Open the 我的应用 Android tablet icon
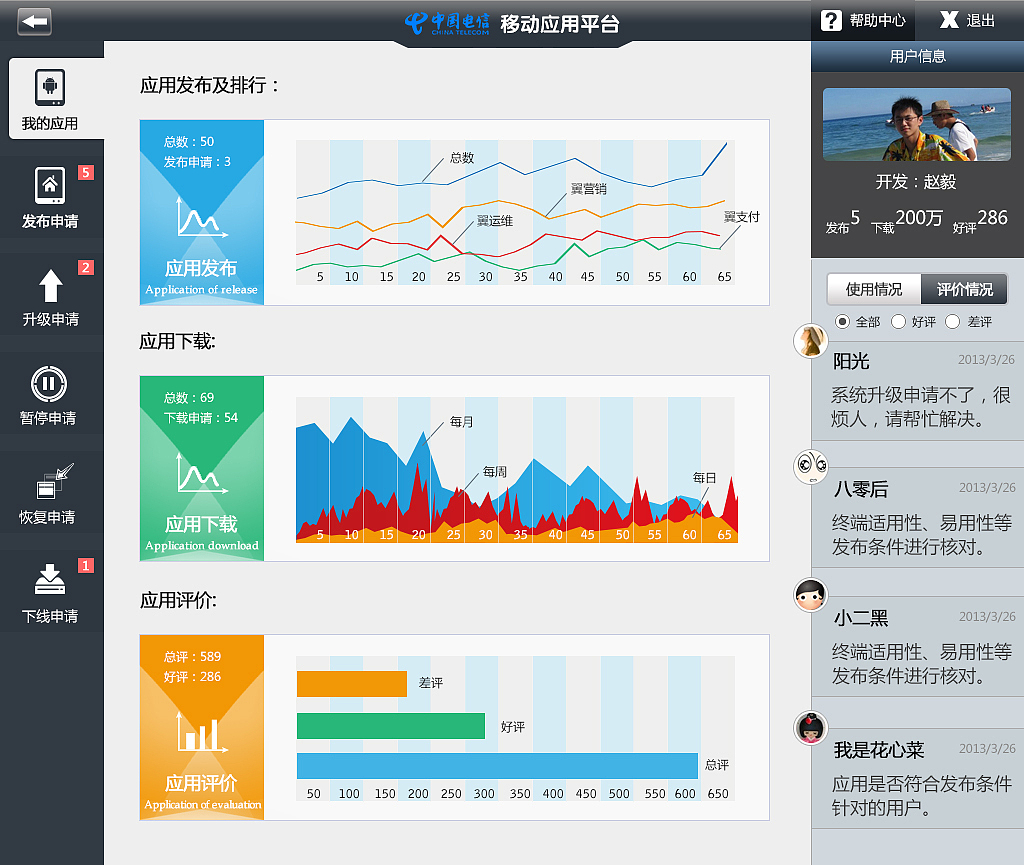Screen dimensions: 1024x865 pyautogui.click(x=50, y=87)
